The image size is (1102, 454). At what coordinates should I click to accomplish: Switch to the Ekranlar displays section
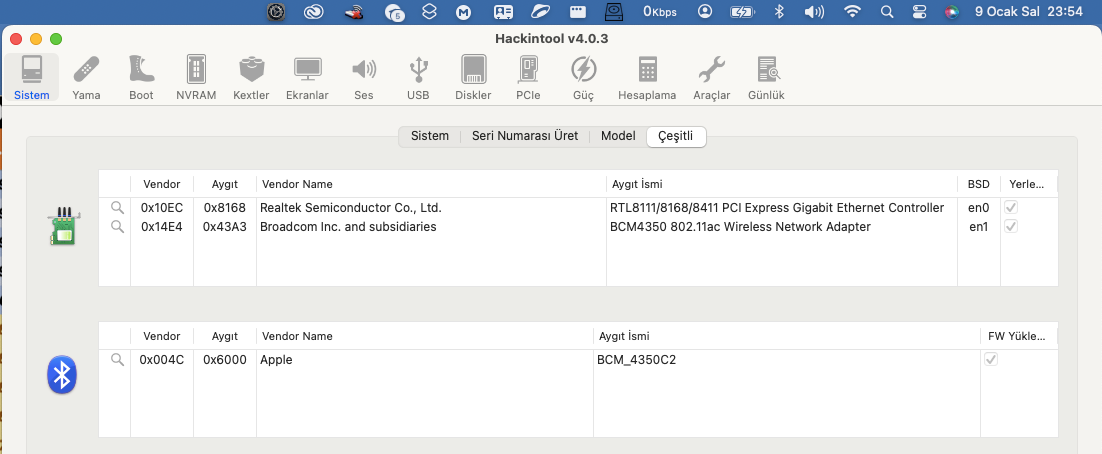307,78
